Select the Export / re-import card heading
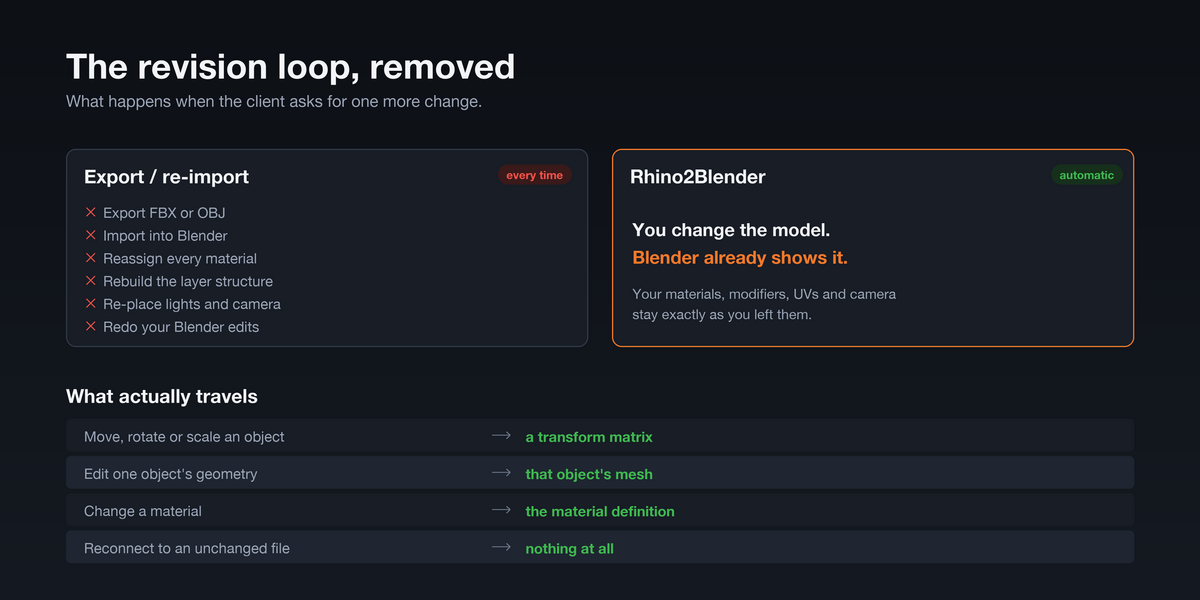Image resolution: width=1200 pixels, height=600 pixels. pos(167,177)
